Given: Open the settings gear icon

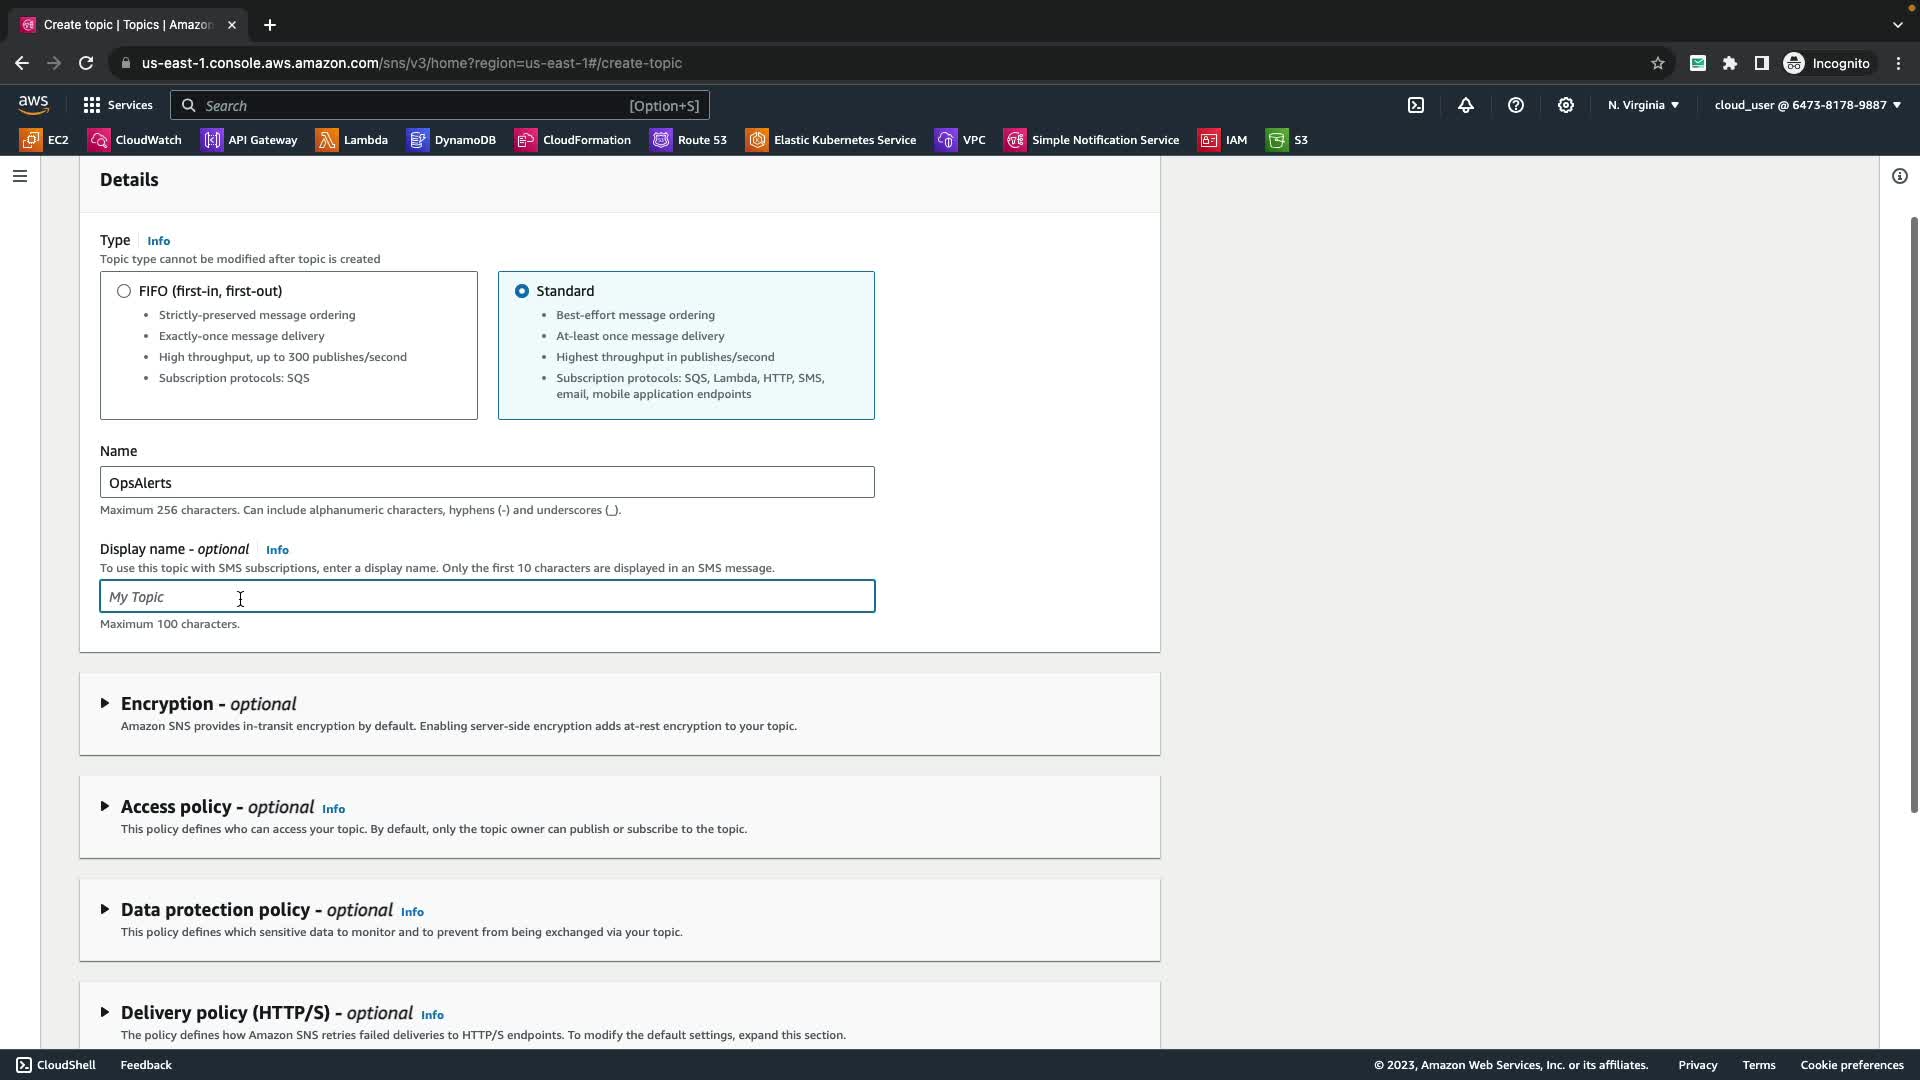Looking at the screenshot, I should tap(1566, 105).
